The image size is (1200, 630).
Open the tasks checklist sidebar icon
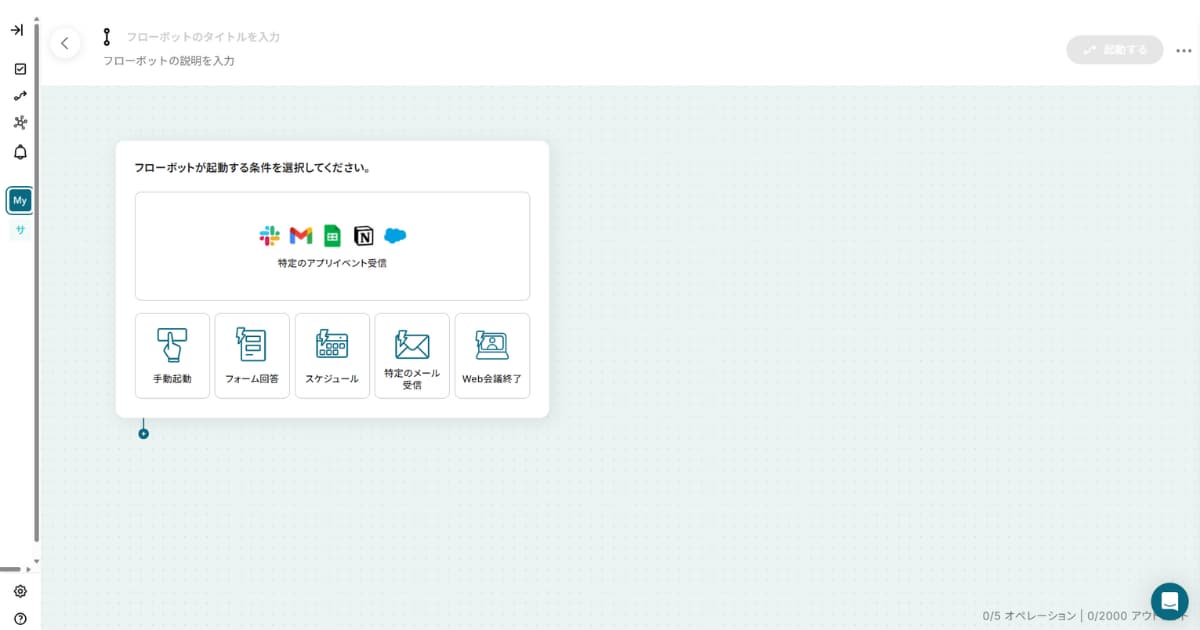[x=20, y=69]
